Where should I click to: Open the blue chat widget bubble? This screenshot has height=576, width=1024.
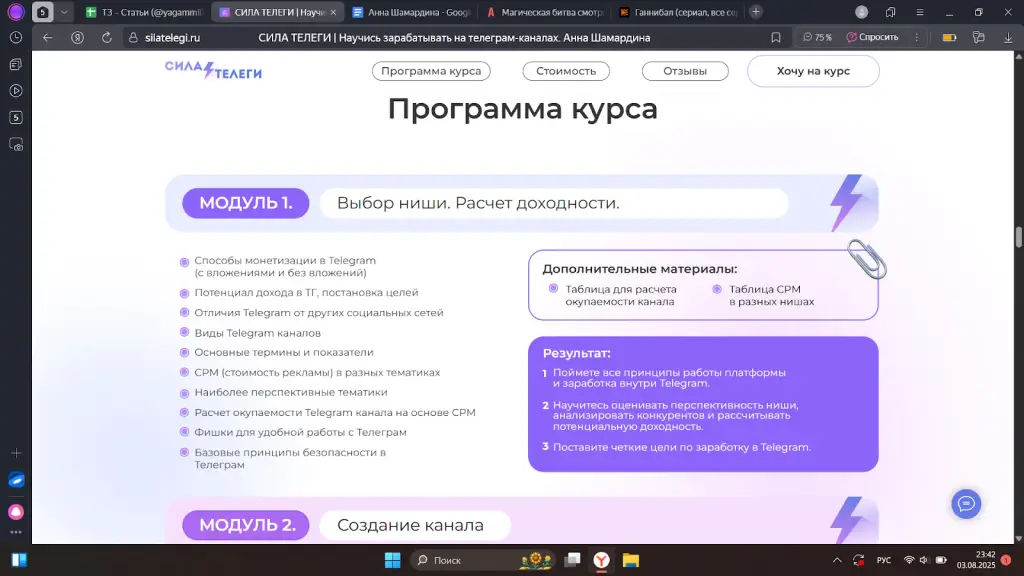966,504
